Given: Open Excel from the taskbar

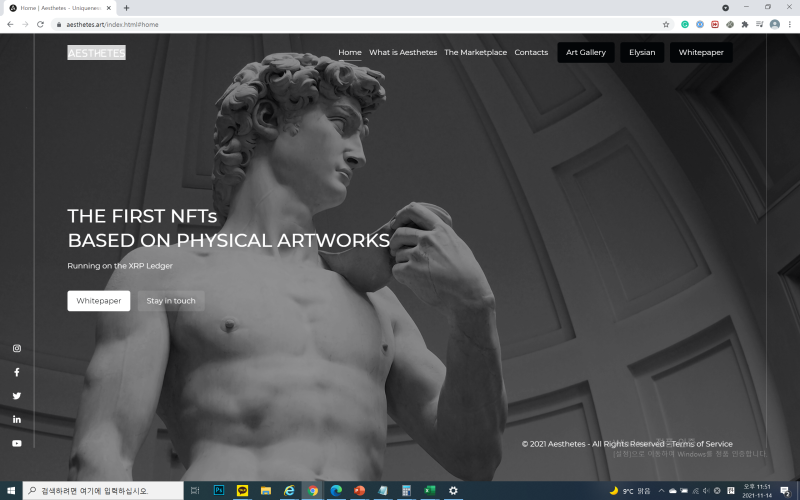Looking at the screenshot, I should (x=430, y=491).
